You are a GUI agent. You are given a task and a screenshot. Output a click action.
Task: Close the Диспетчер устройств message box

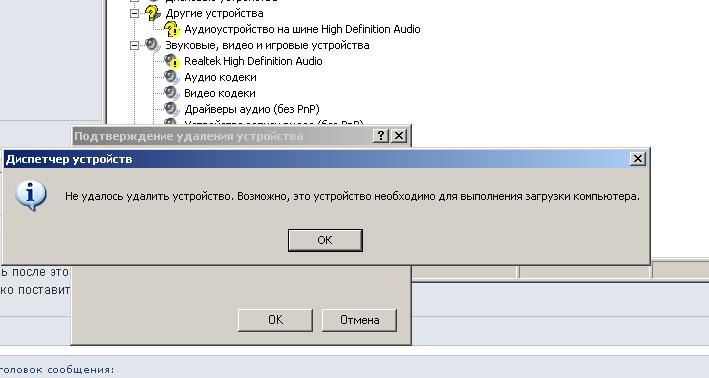(638, 159)
